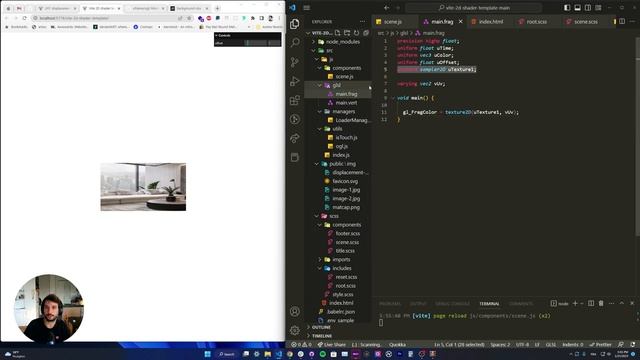Toggle the secondary side bar layout icon
The height and width of the screenshot is (360, 640).
point(588,8)
